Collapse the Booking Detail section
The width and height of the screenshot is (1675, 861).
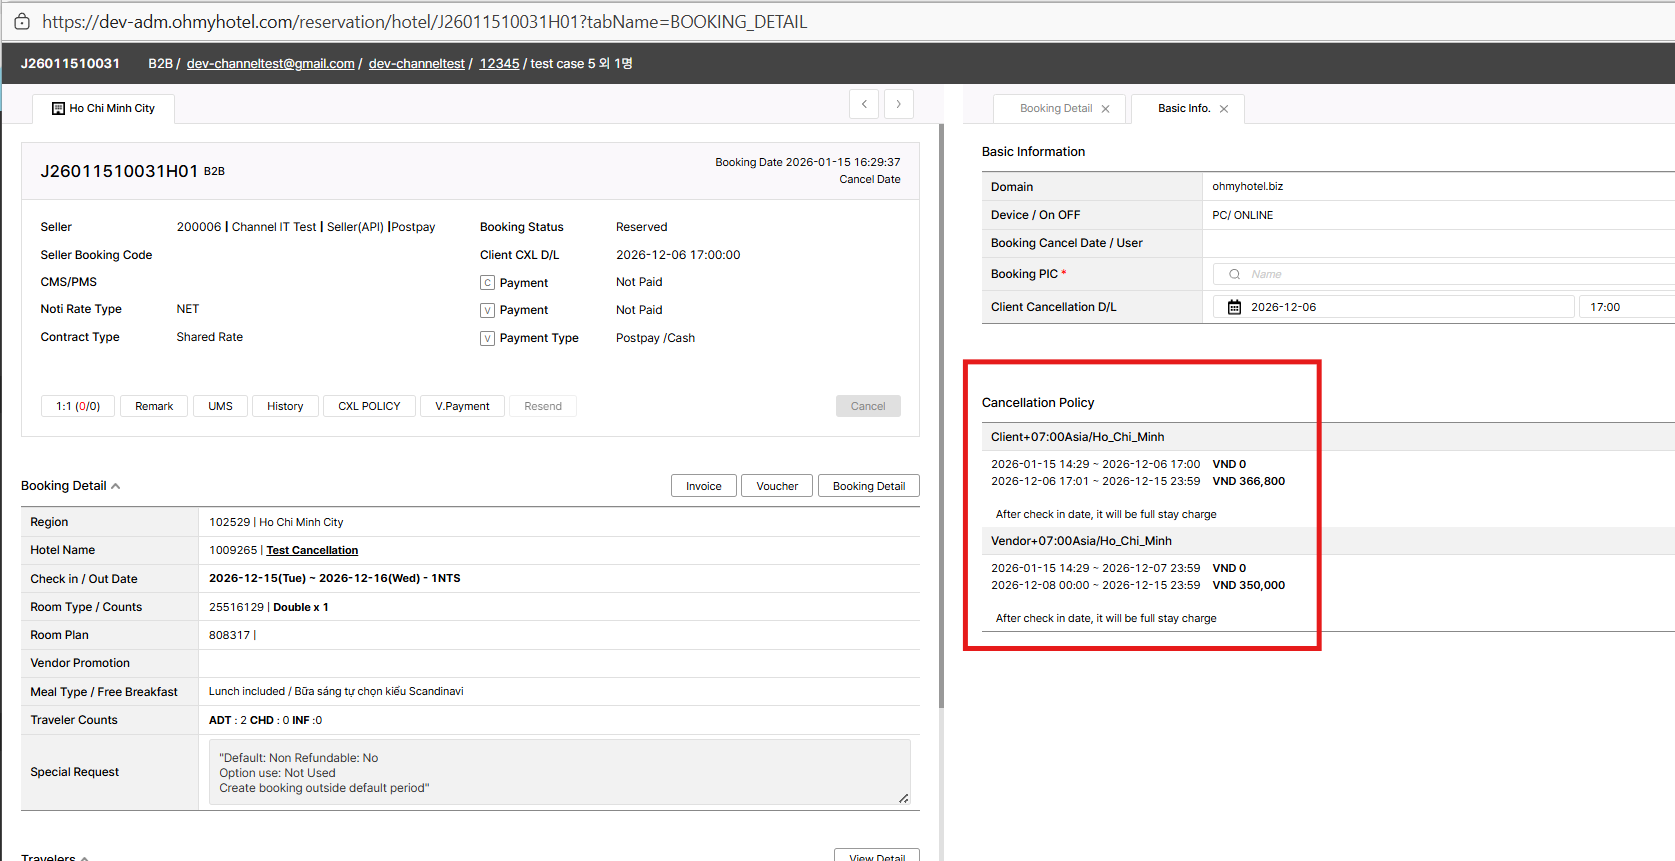(116, 486)
